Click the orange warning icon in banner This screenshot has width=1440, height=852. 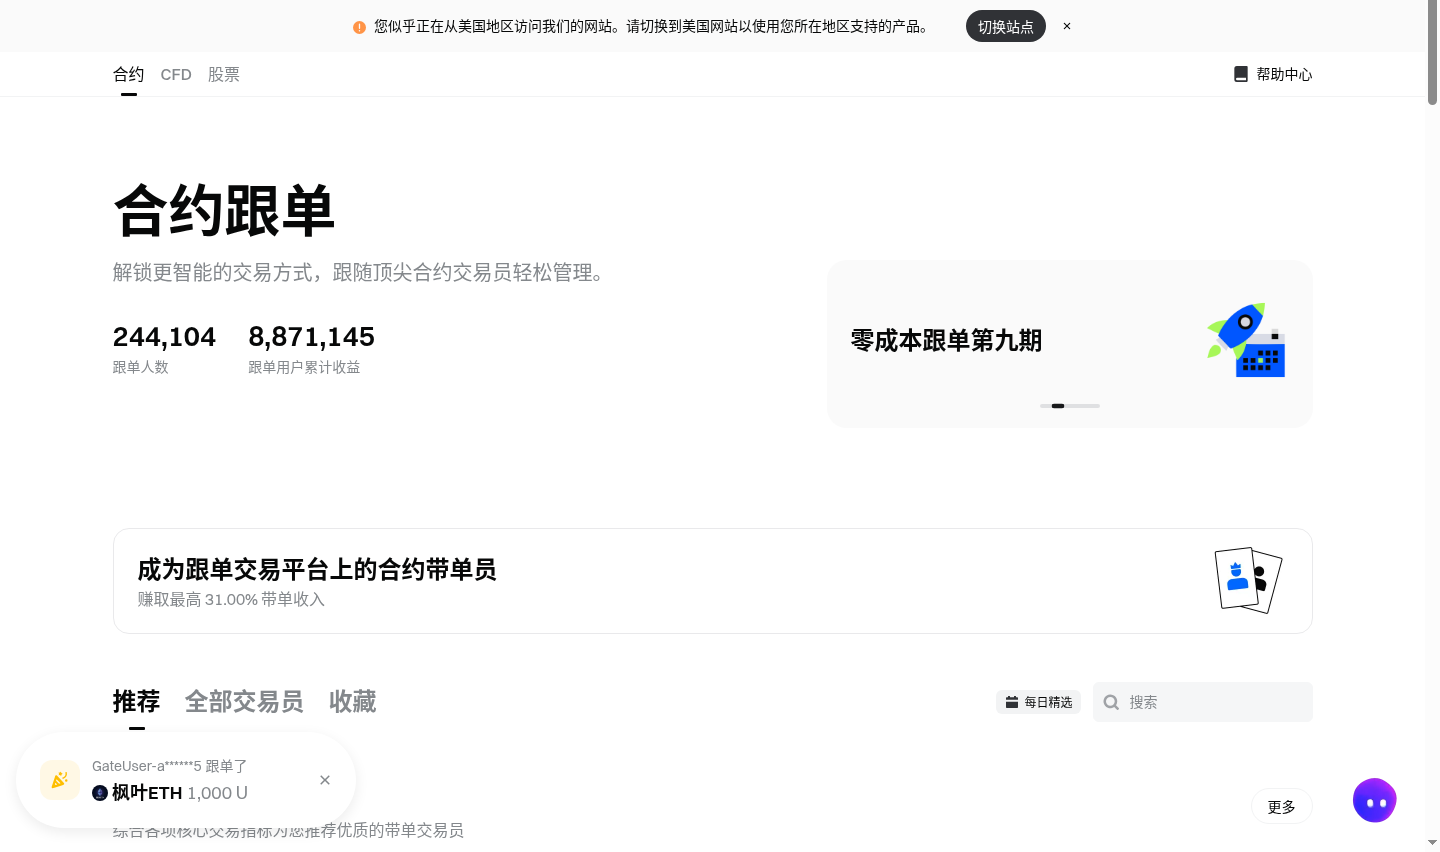click(x=360, y=27)
